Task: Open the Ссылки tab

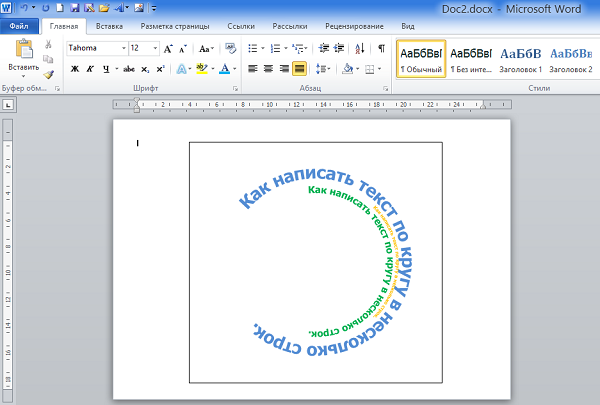Action: (x=241, y=26)
